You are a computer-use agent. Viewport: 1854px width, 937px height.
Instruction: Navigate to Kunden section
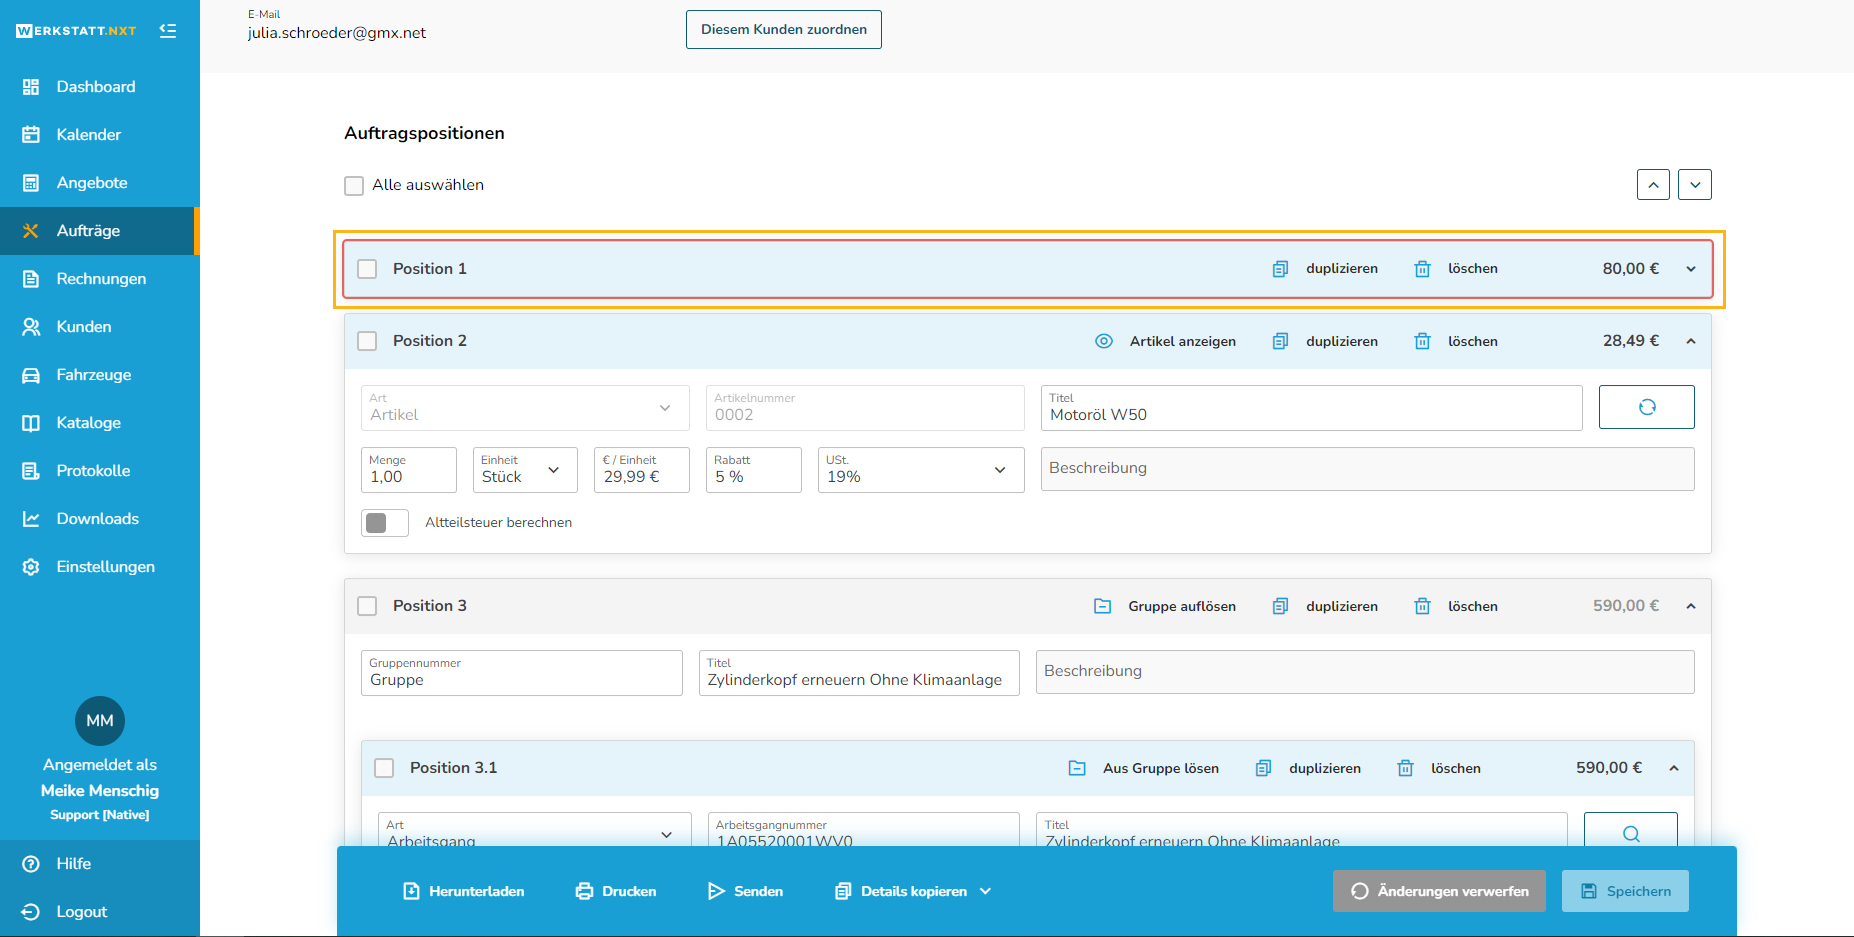[83, 327]
